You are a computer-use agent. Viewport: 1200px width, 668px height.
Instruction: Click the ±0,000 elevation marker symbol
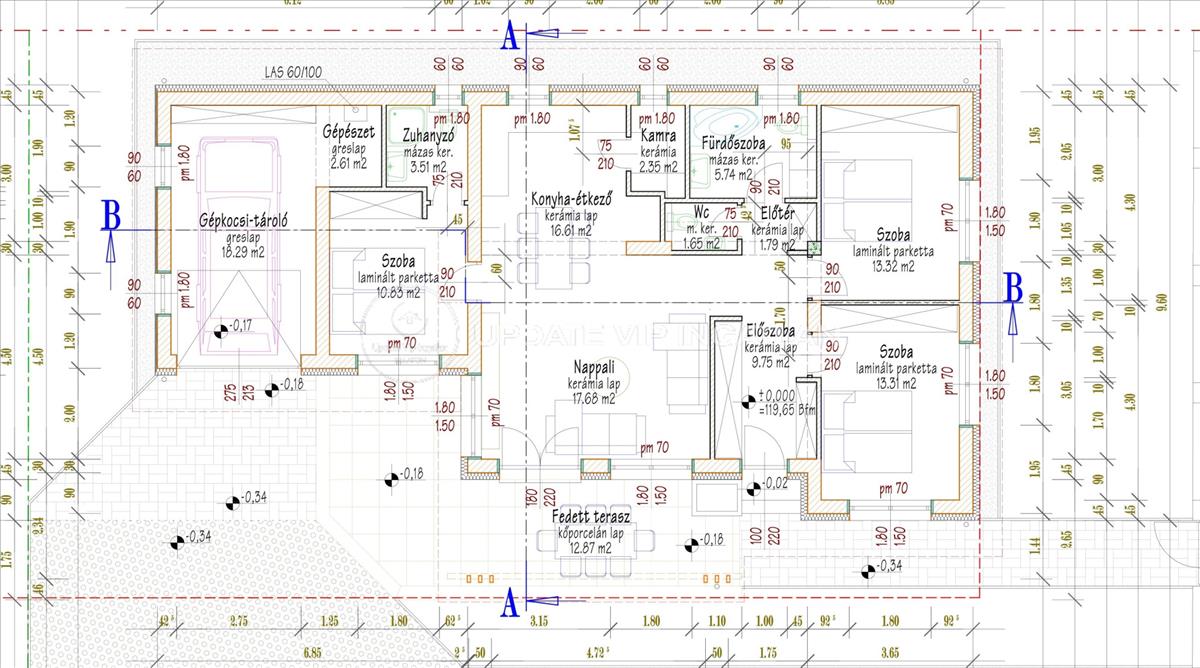click(750, 401)
